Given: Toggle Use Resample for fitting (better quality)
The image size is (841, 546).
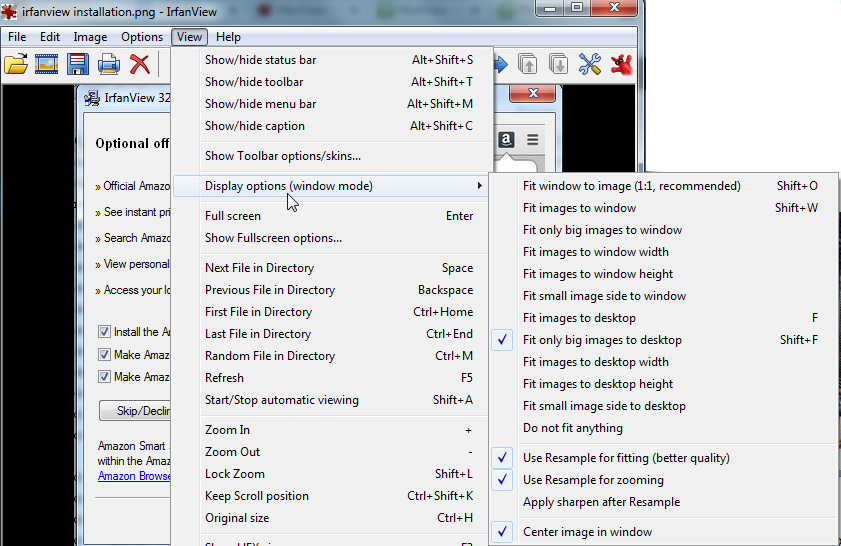Looking at the screenshot, I should (x=664, y=458).
